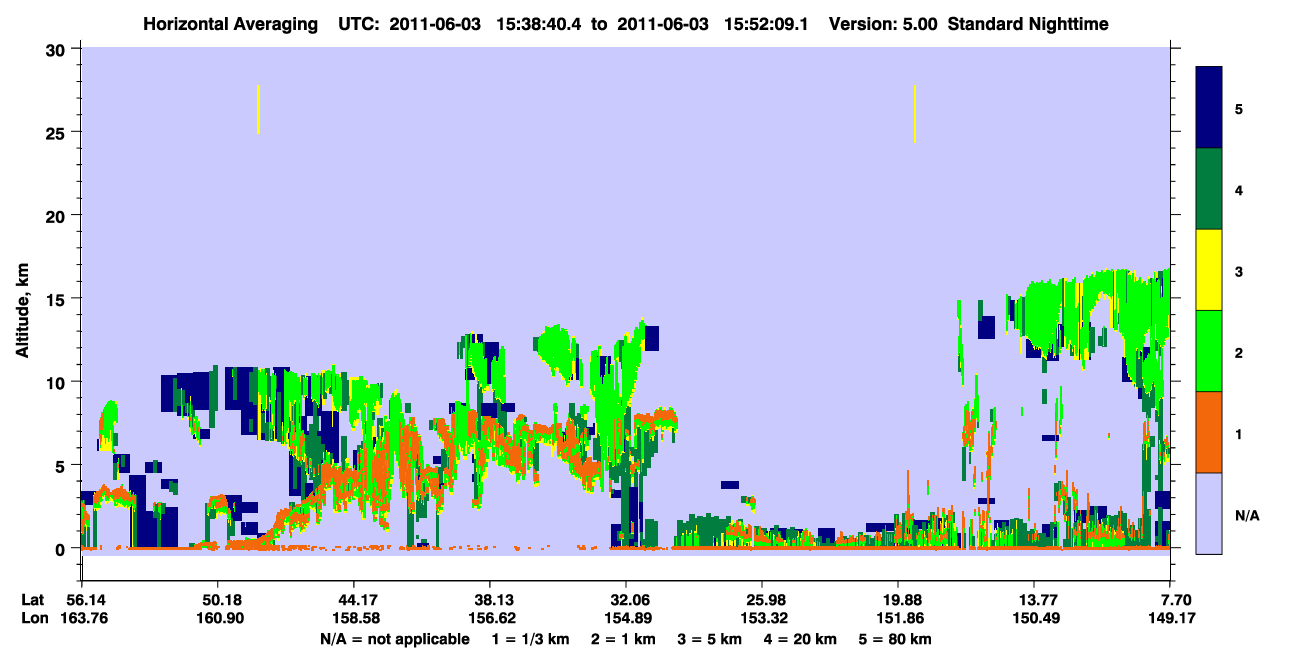Click the orange color bar segment labeled 1

point(1209,431)
